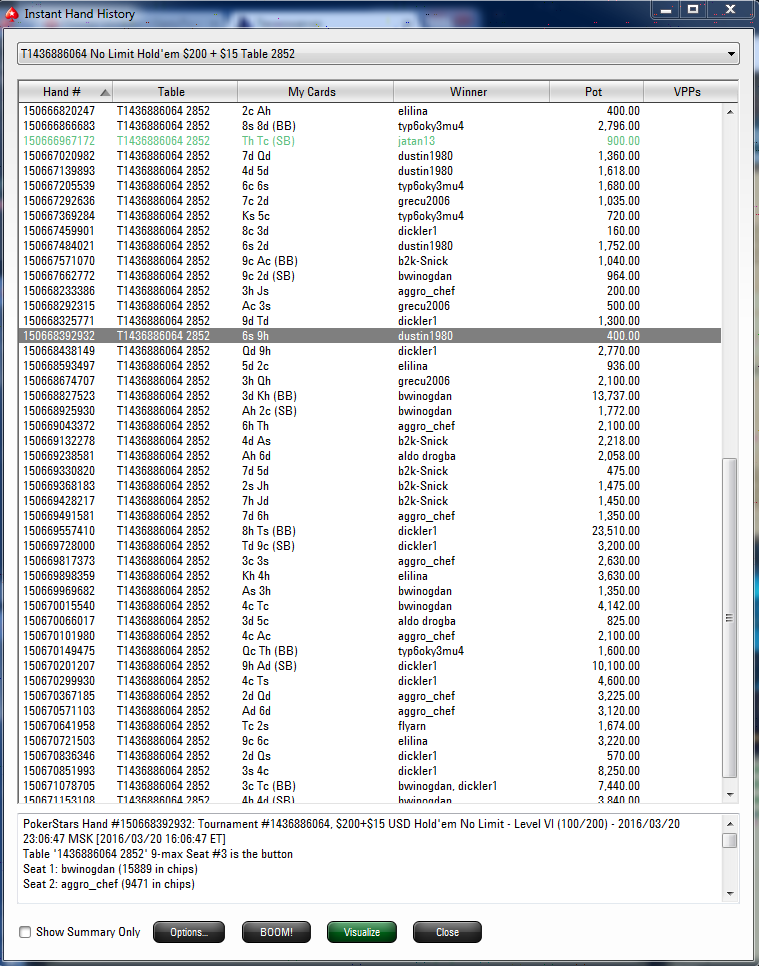Screen dimensions: 759x966
Task: Select hand 150668233386 with 3h Js
Action: point(370,291)
